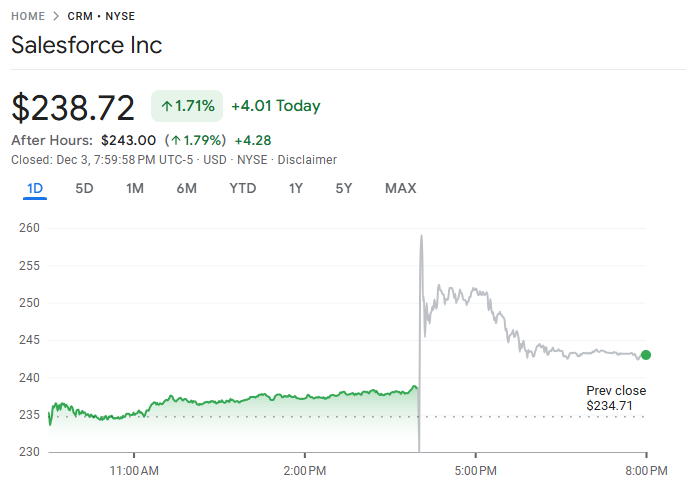Click the green end-of-chart price dot
686x486 pixels.
pos(646,355)
